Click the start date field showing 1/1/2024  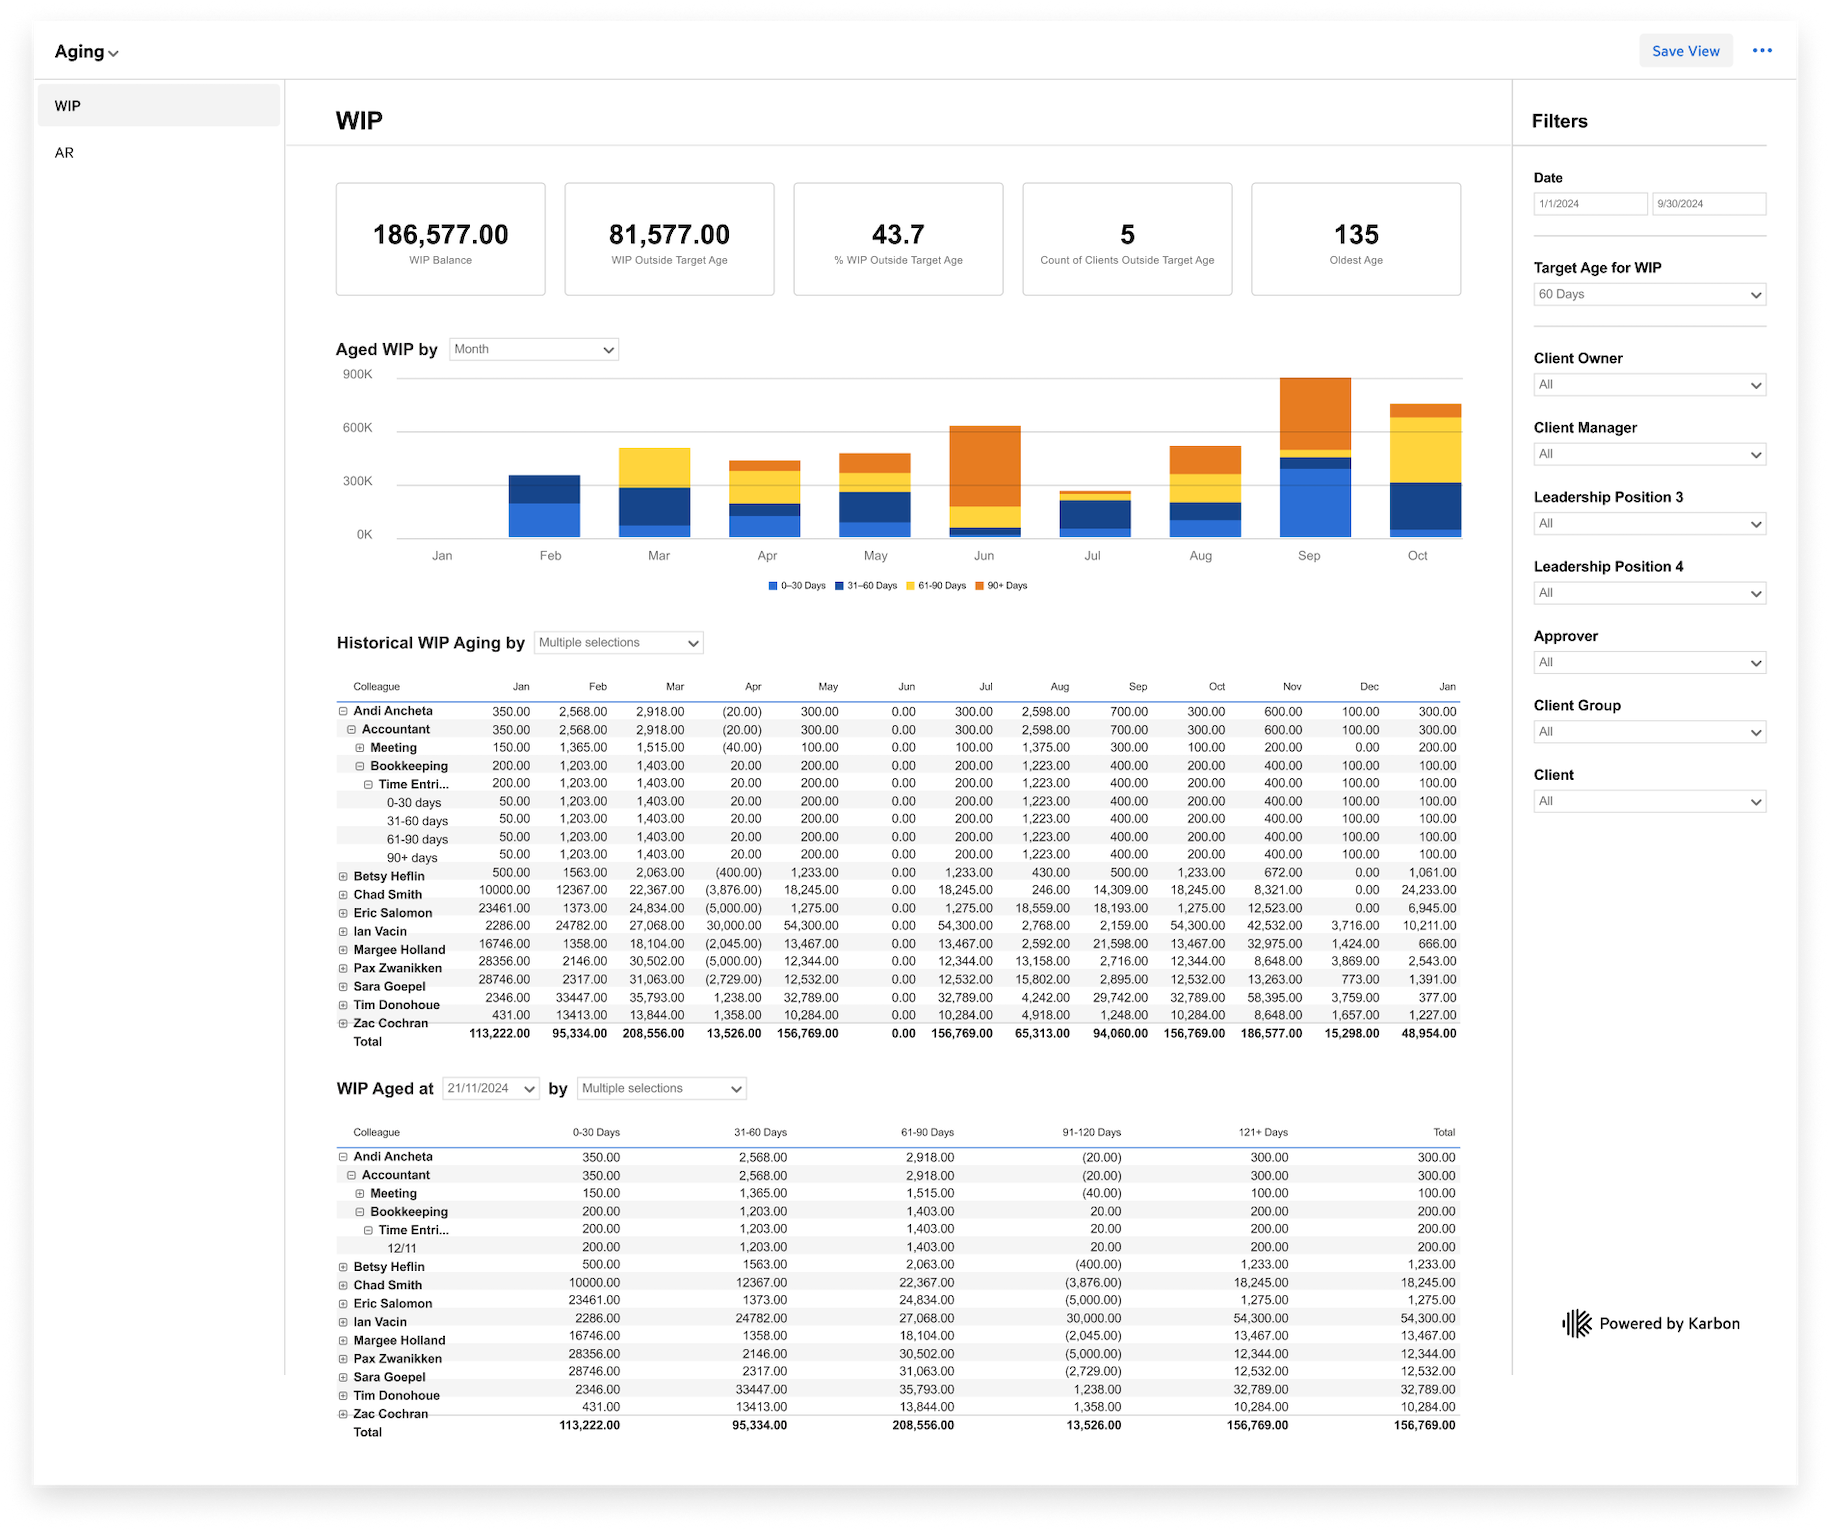tap(1590, 203)
